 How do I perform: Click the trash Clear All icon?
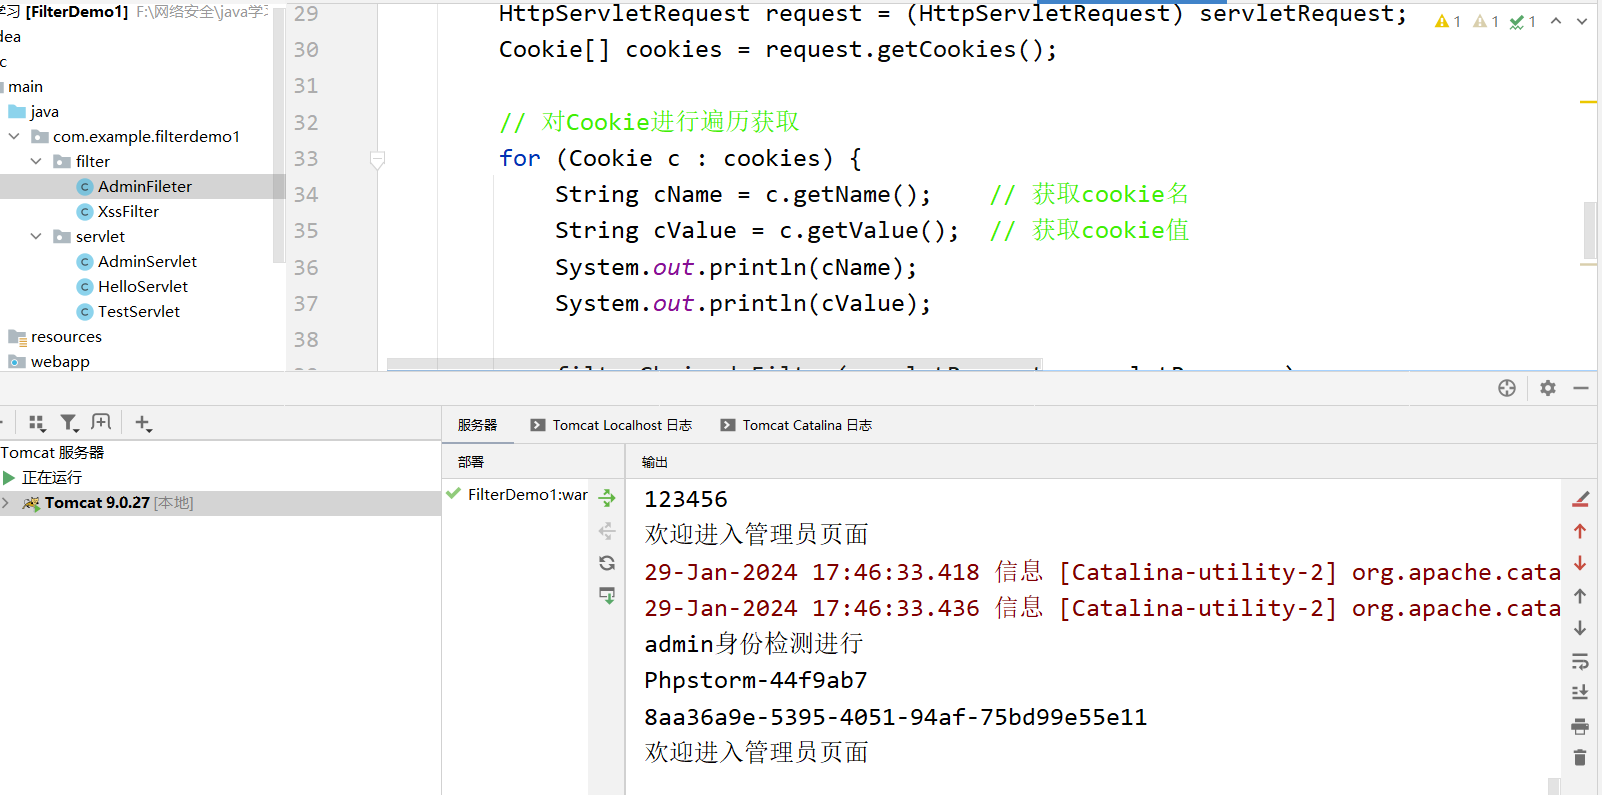pos(1580,758)
